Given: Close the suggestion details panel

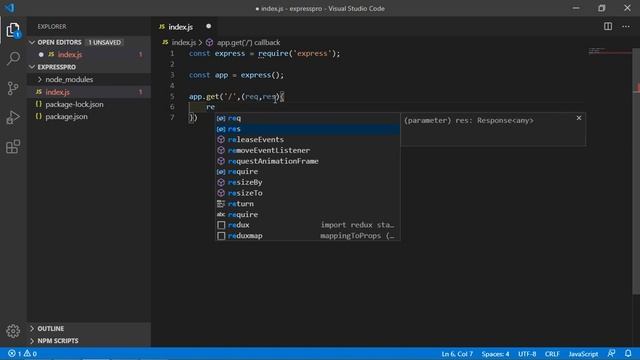Looking at the screenshot, I should 579,118.
